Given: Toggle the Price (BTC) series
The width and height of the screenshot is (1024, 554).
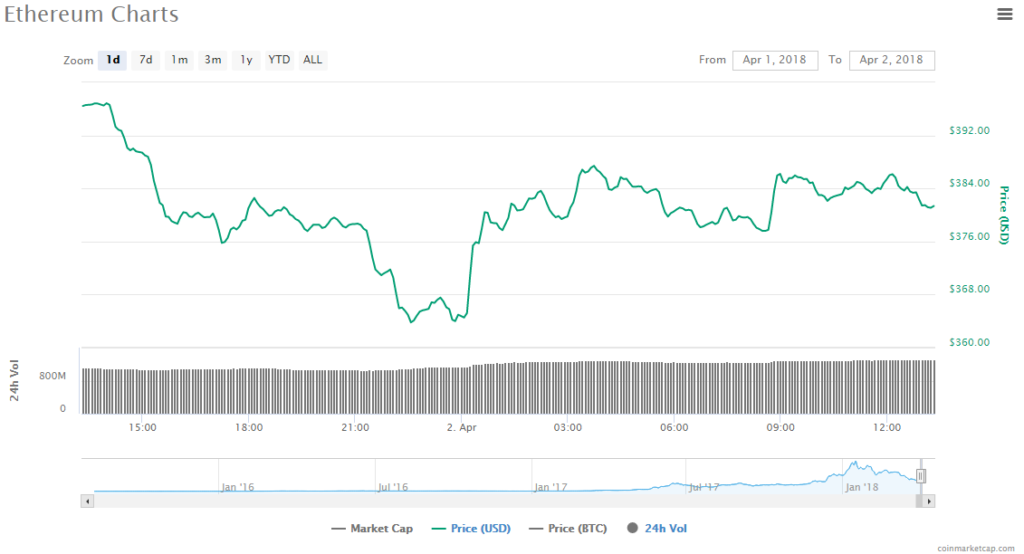Looking at the screenshot, I should click(x=569, y=528).
